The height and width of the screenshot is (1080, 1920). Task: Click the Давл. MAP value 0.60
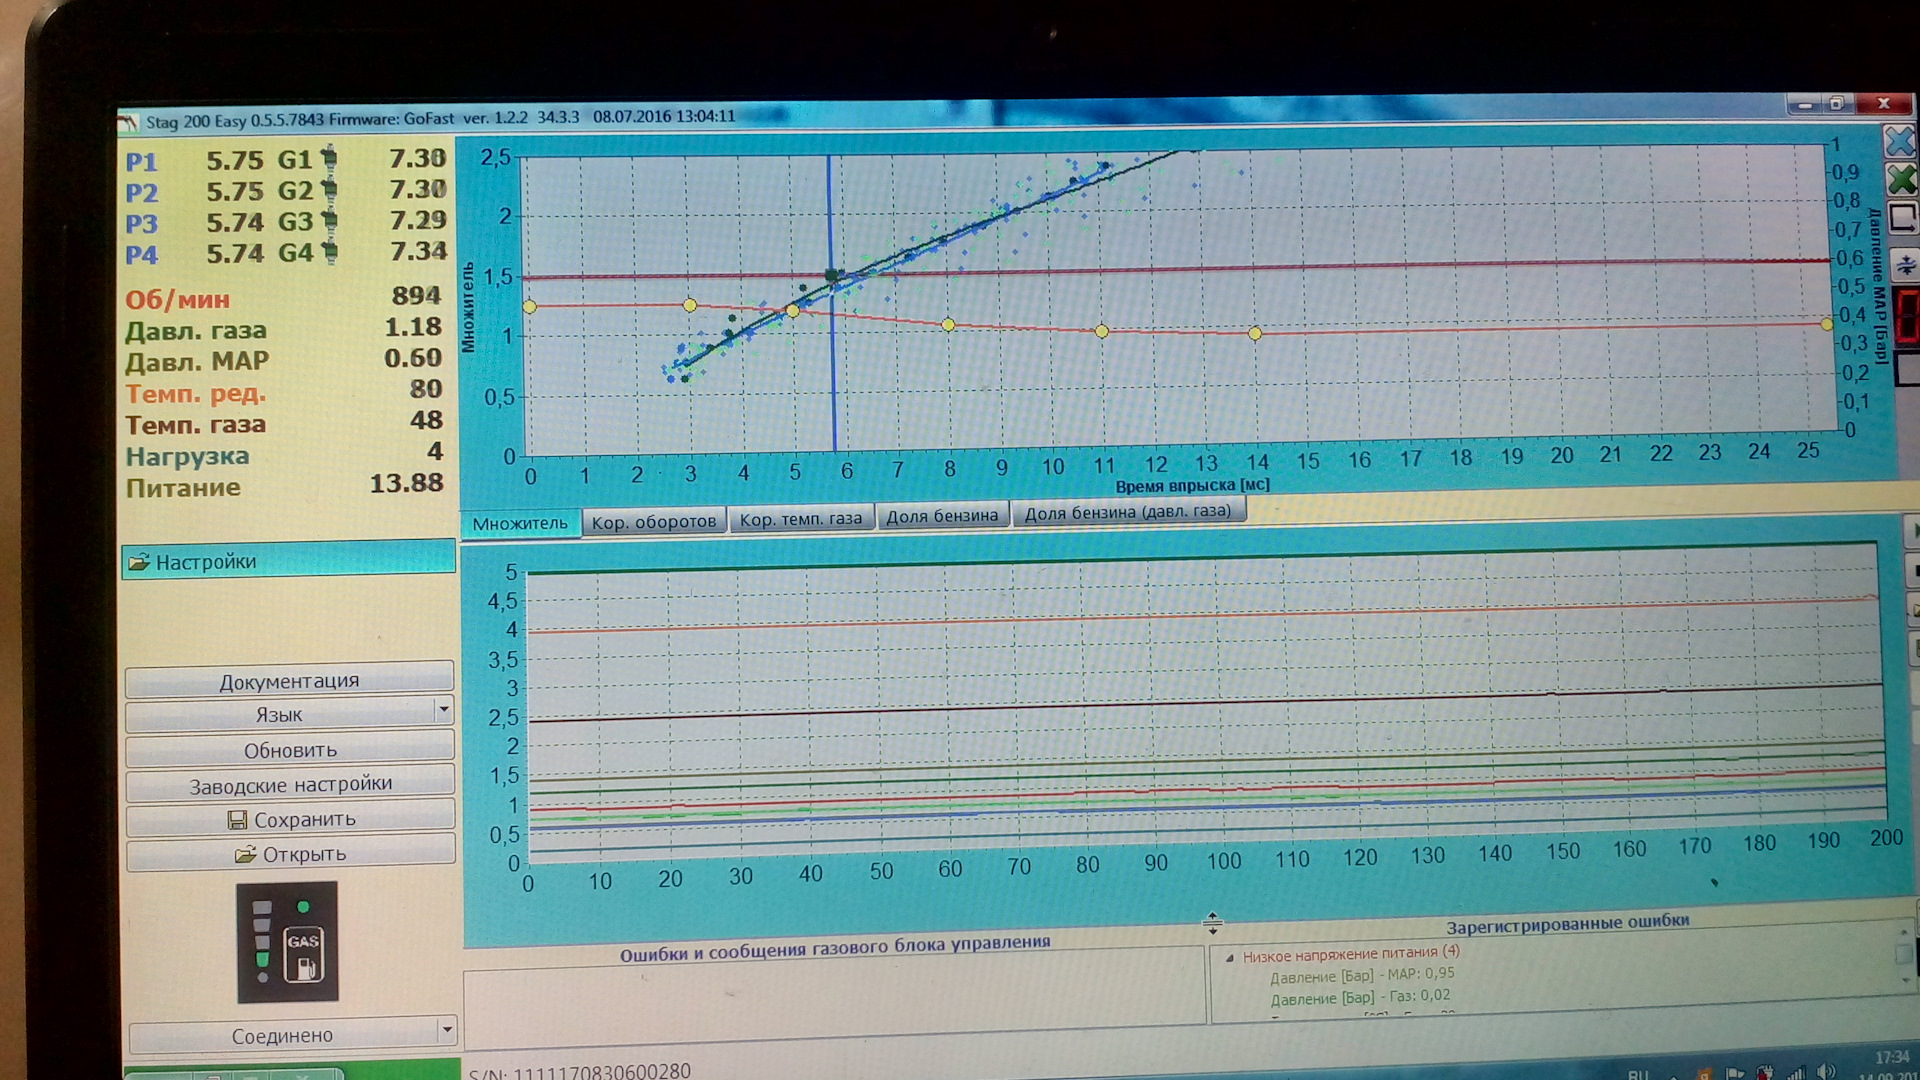pyautogui.click(x=412, y=358)
